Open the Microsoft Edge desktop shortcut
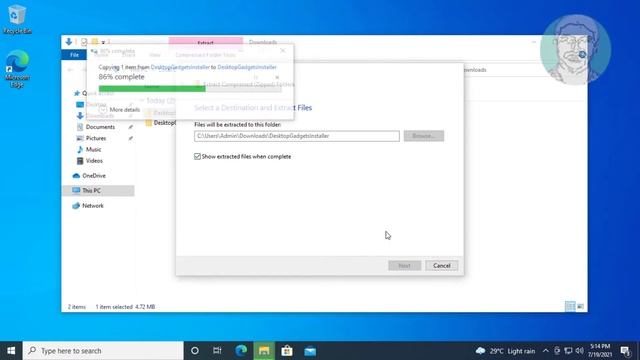 [17, 69]
